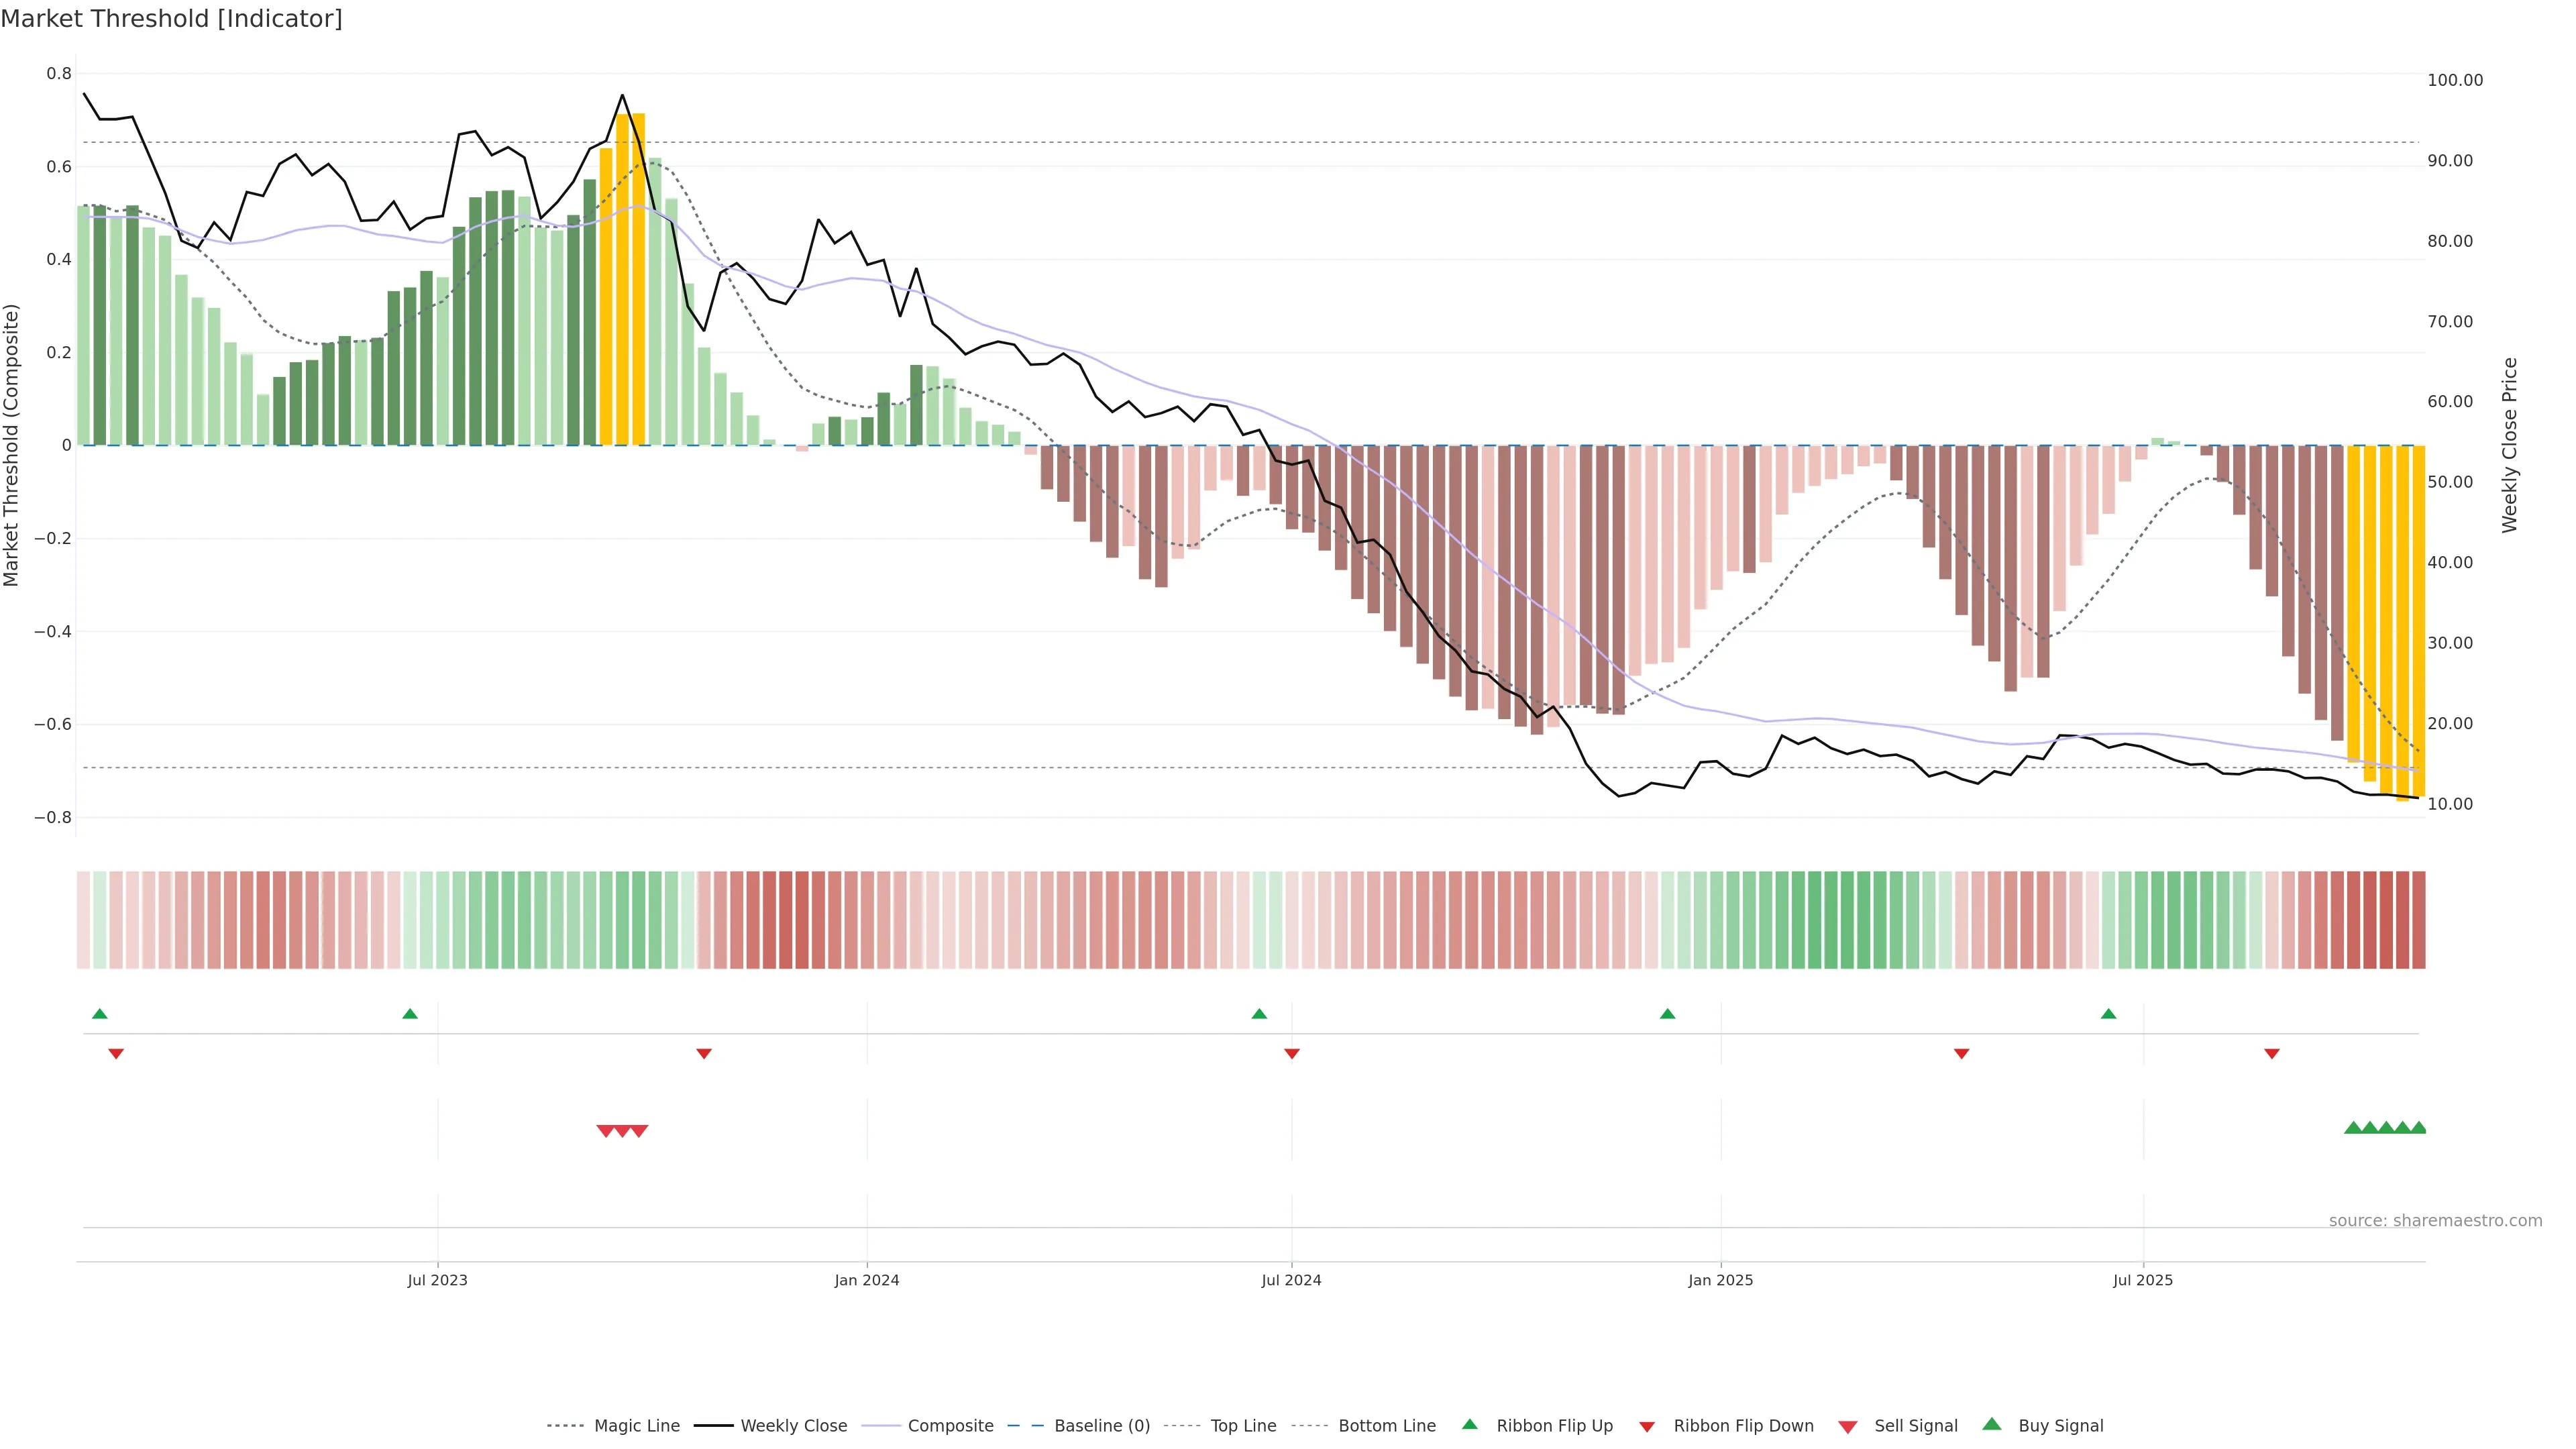The height and width of the screenshot is (1449, 2576).
Task: Click Ribbon Flip Down legend triangle icon
Action: click(1647, 1427)
